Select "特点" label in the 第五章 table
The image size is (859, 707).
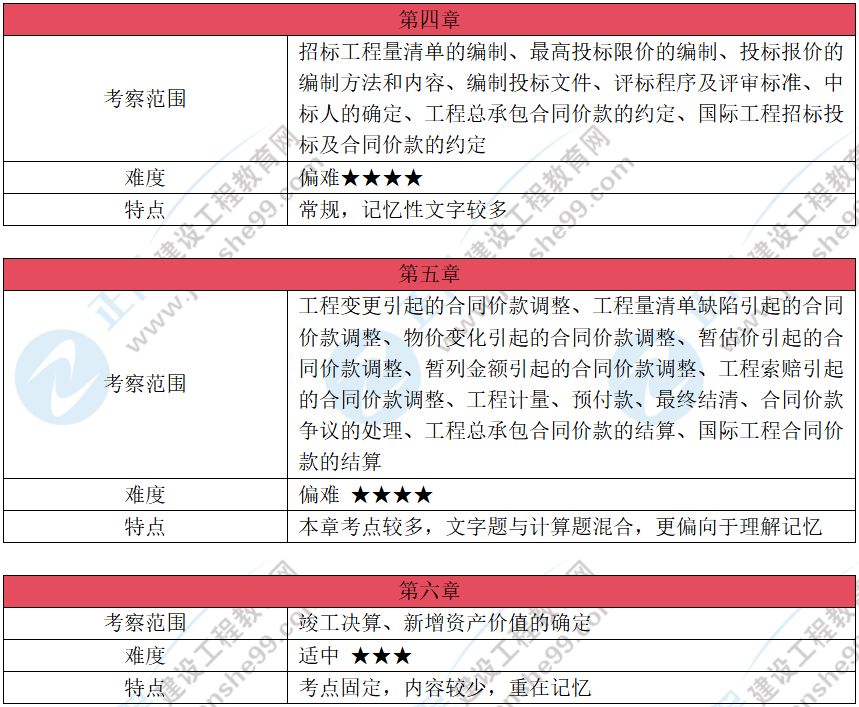[x=145, y=526]
